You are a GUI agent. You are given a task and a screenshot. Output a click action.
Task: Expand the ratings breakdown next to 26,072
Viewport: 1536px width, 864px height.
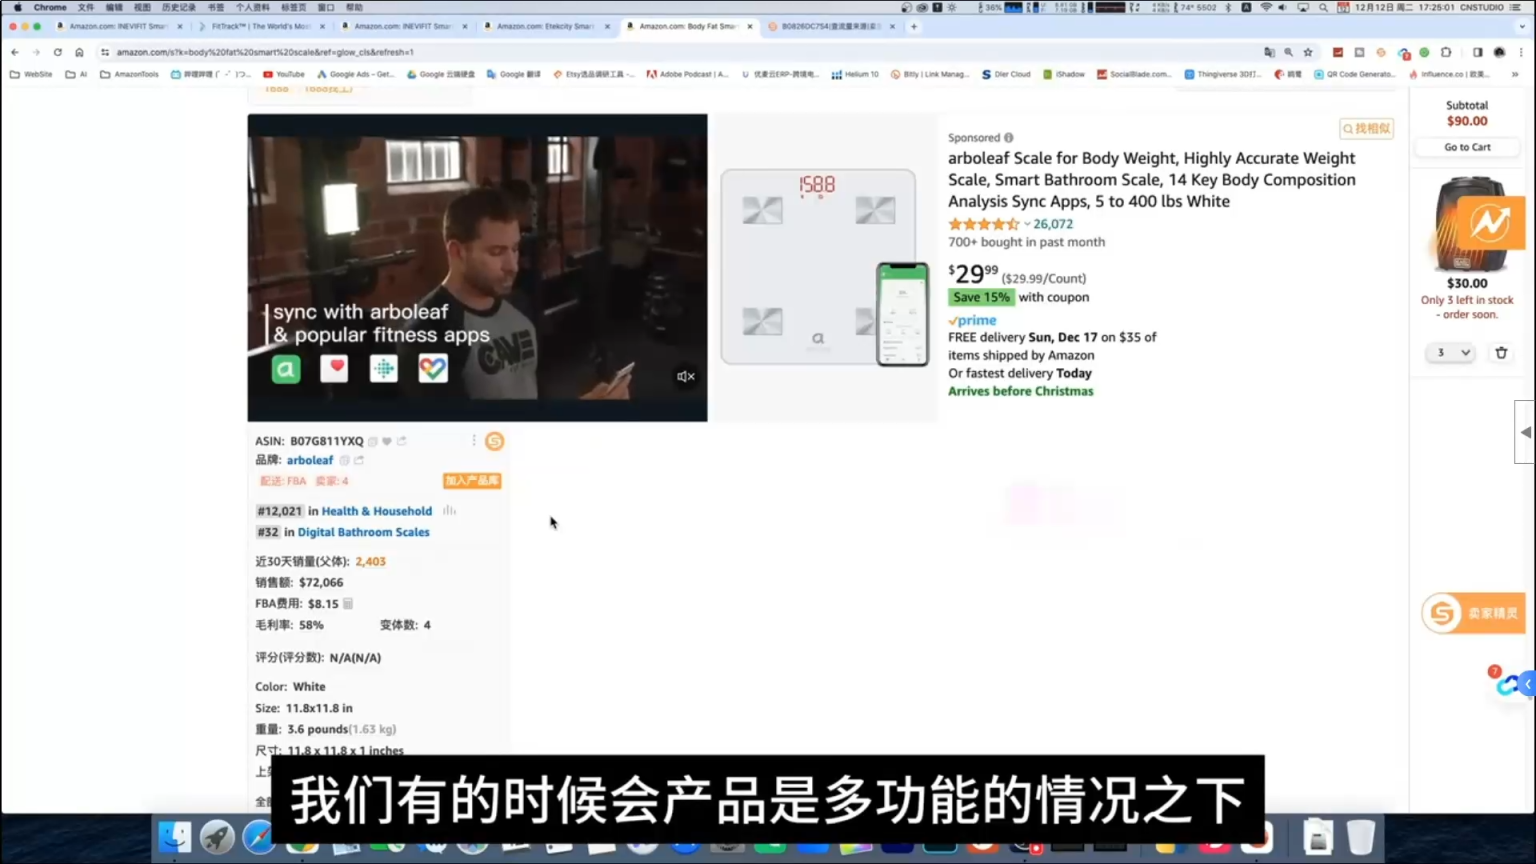pos(1025,224)
